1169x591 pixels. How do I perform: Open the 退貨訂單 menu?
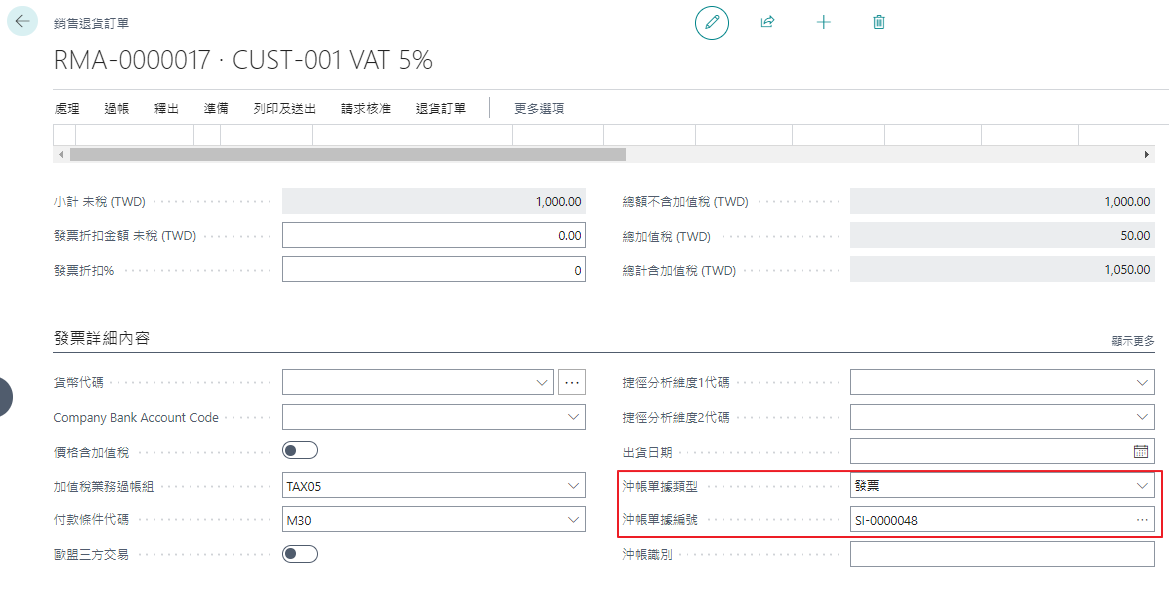pos(441,108)
